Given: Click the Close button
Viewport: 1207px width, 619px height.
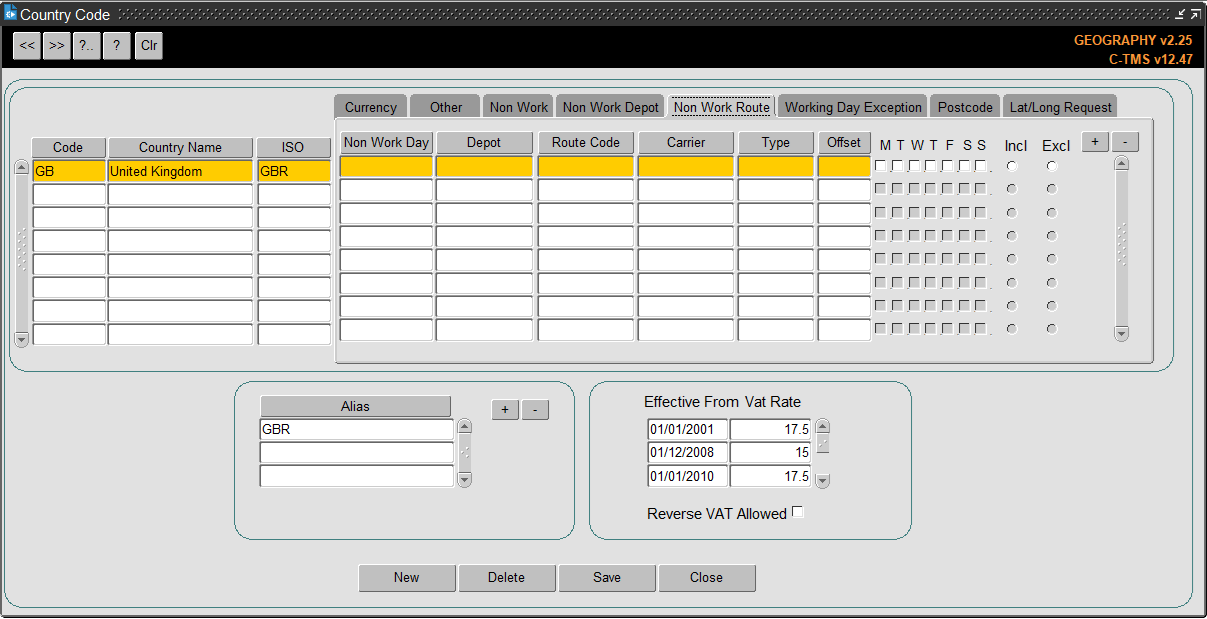Looking at the screenshot, I should point(706,577).
